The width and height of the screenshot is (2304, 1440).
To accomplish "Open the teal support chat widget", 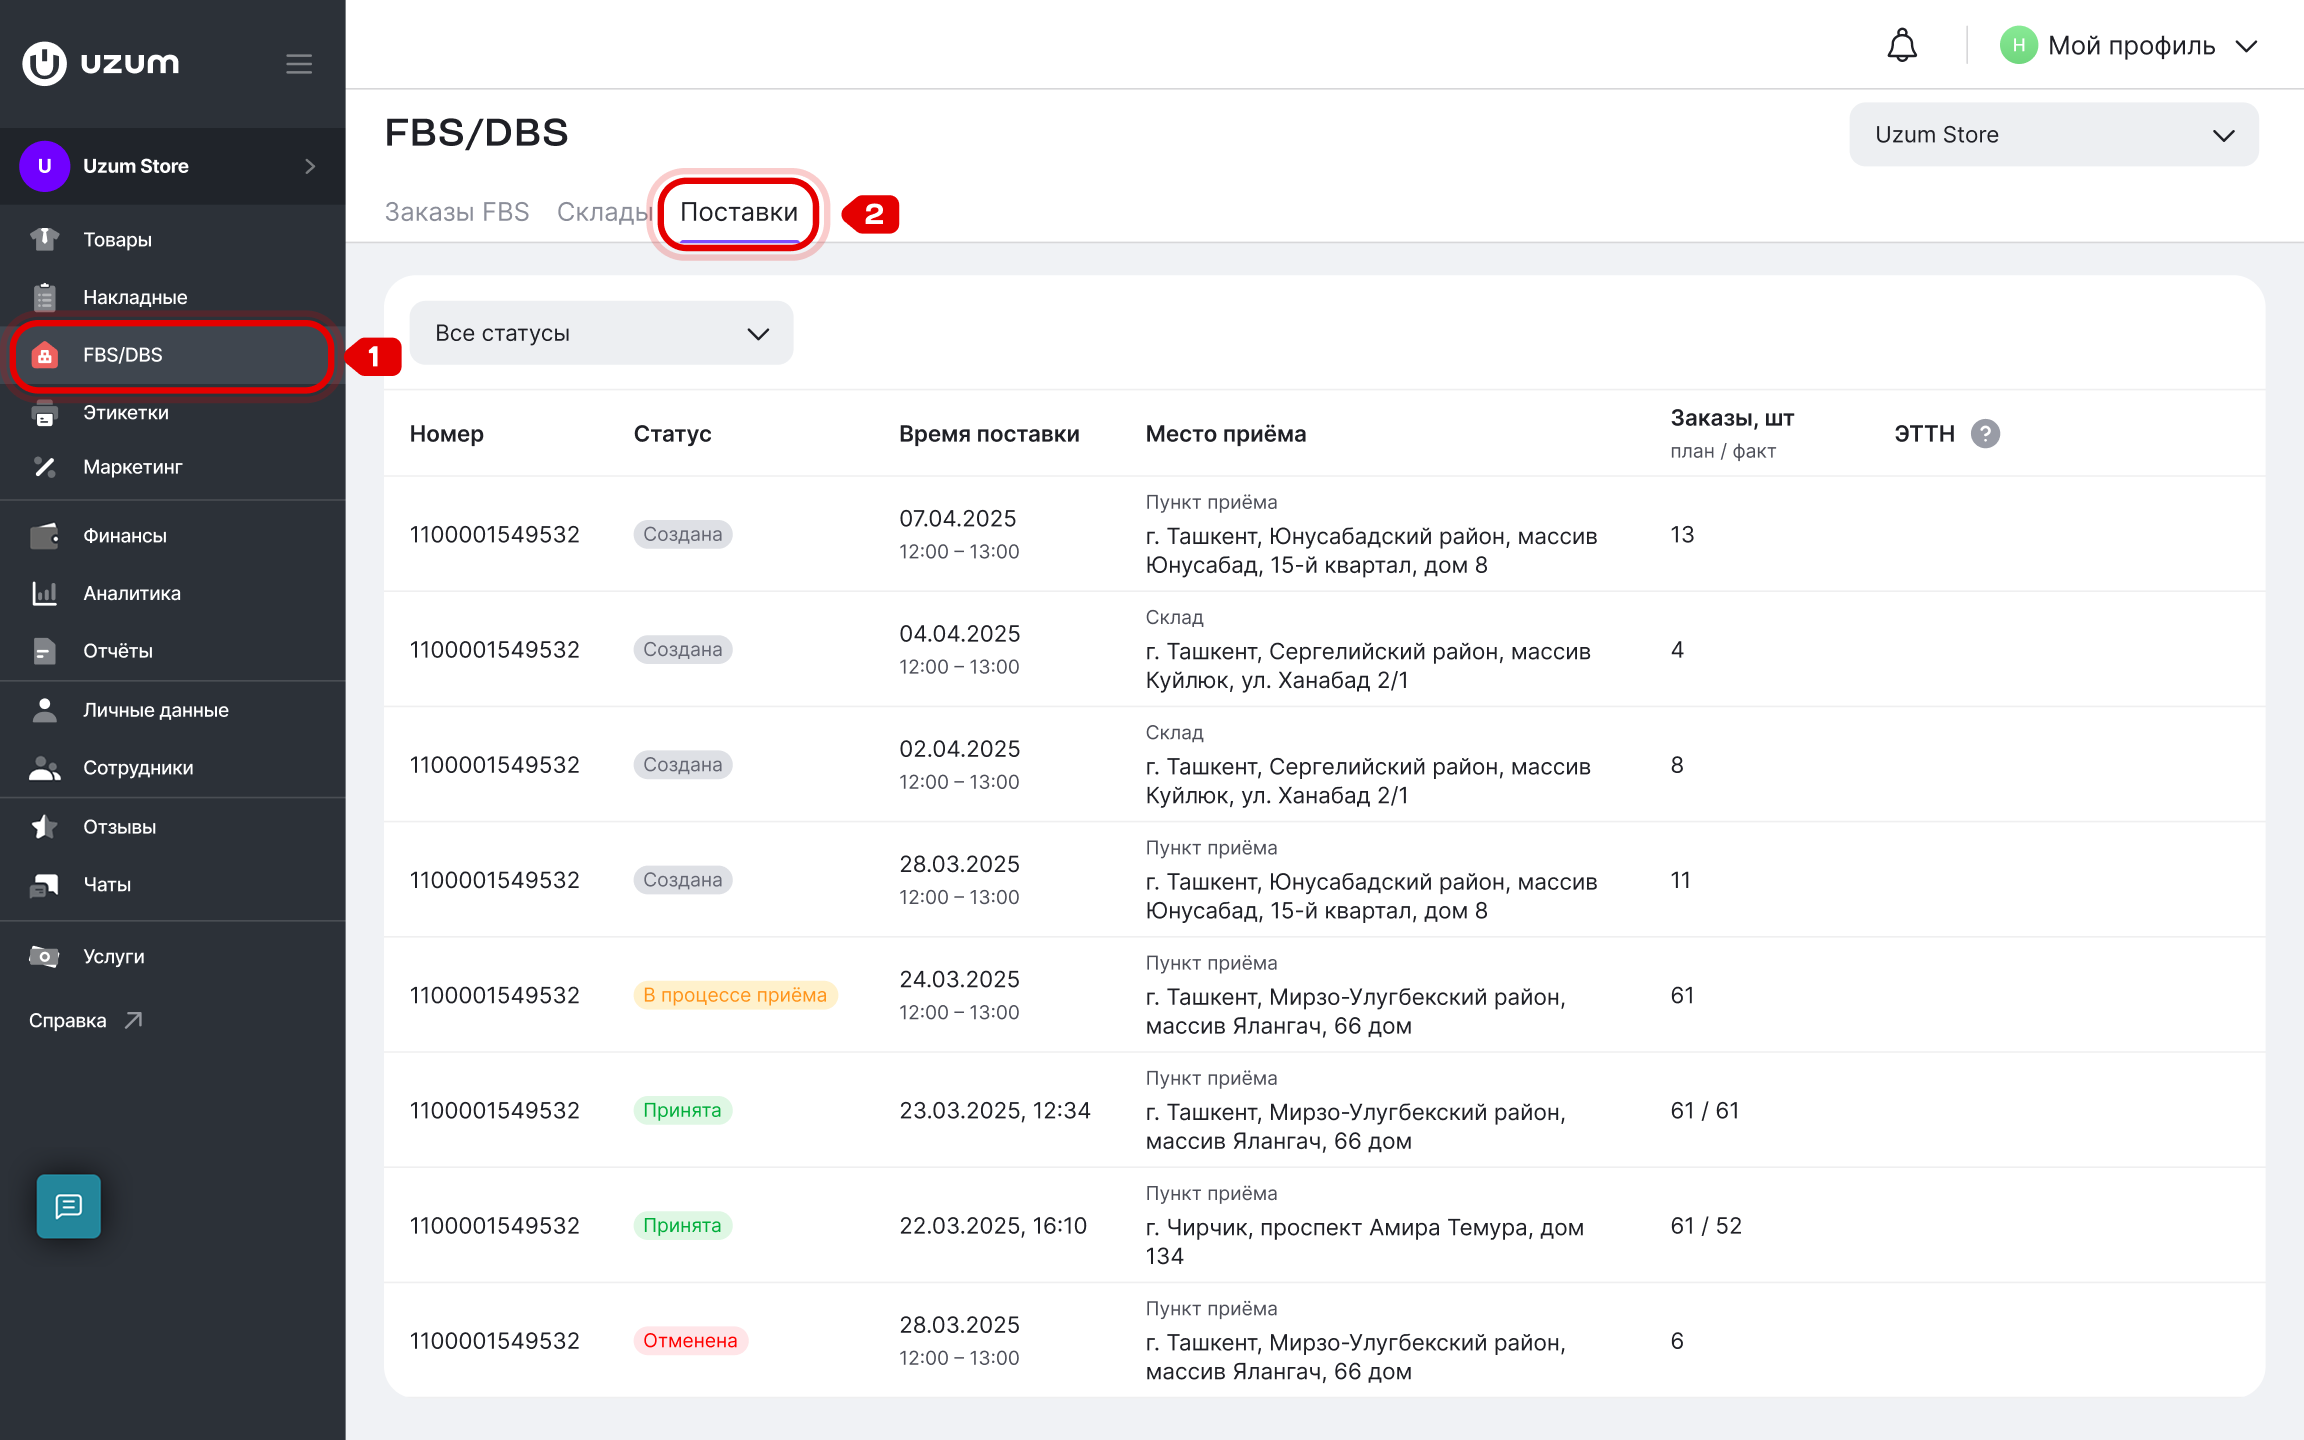I will [69, 1206].
